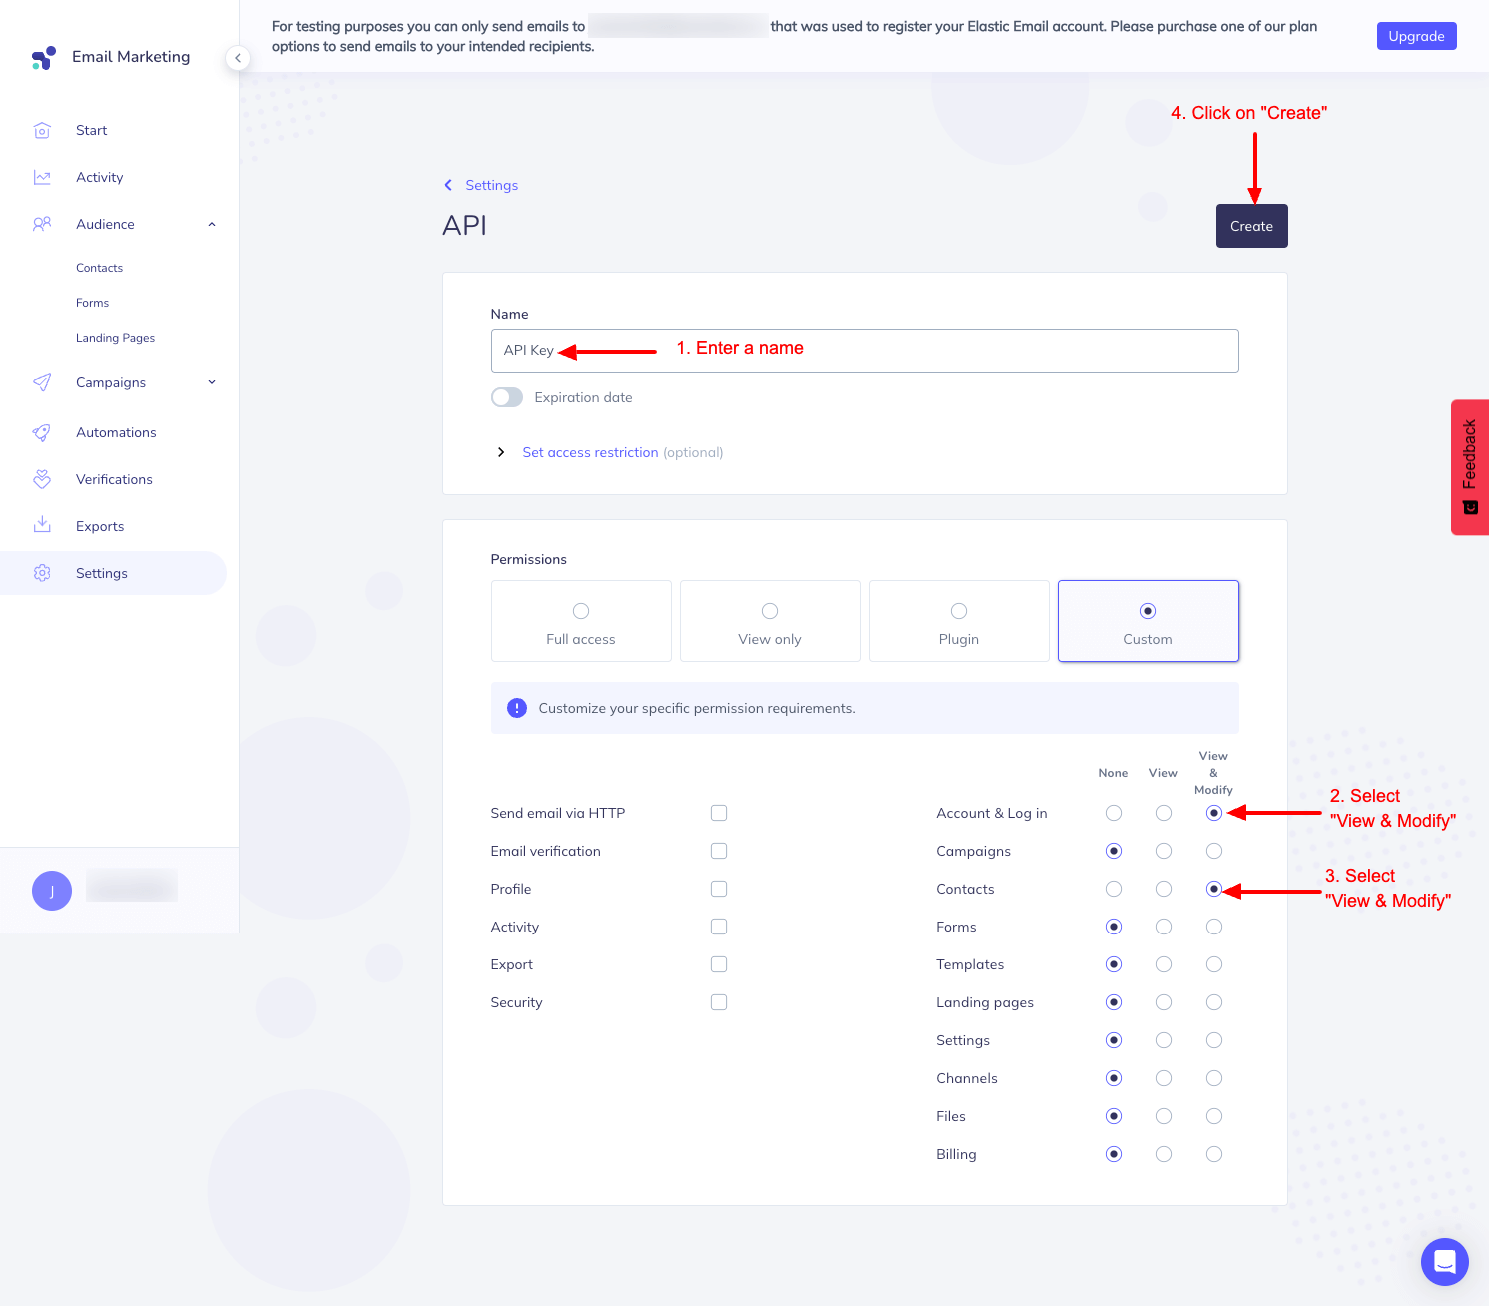The width and height of the screenshot is (1489, 1307).
Task: Click the Campaigns paper plane icon
Action: pos(42,383)
